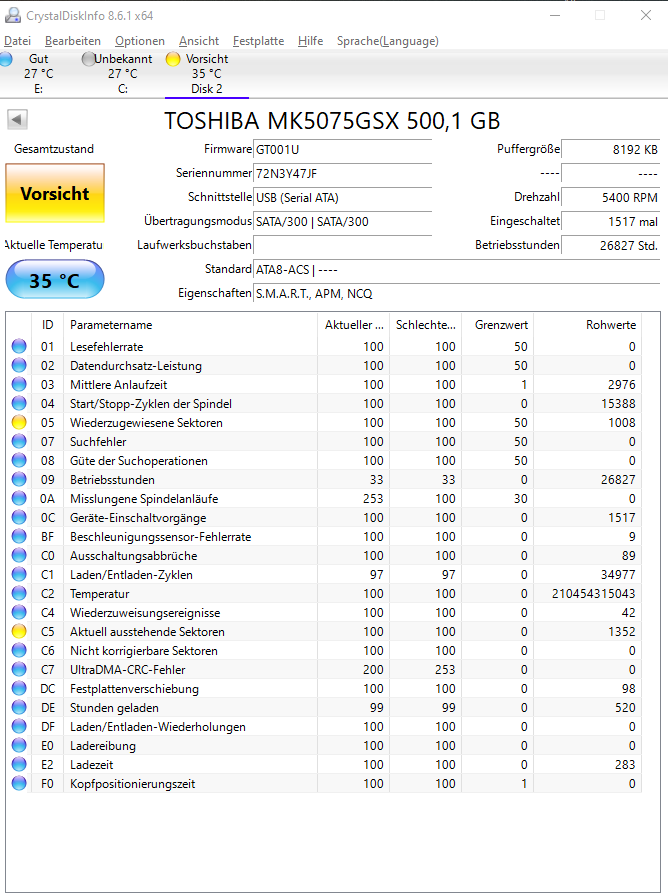This screenshot has height=893, width=668.
Task: Click the 35 °C temperature button
Action: click(55, 280)
